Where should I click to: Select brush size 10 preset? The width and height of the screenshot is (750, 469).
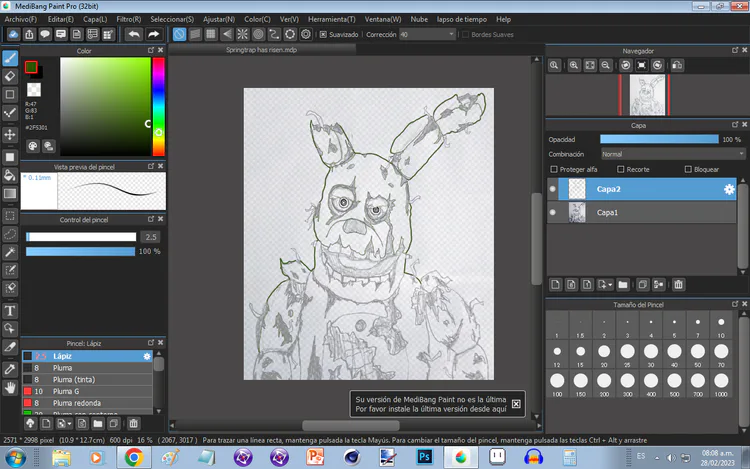(721, 325)
